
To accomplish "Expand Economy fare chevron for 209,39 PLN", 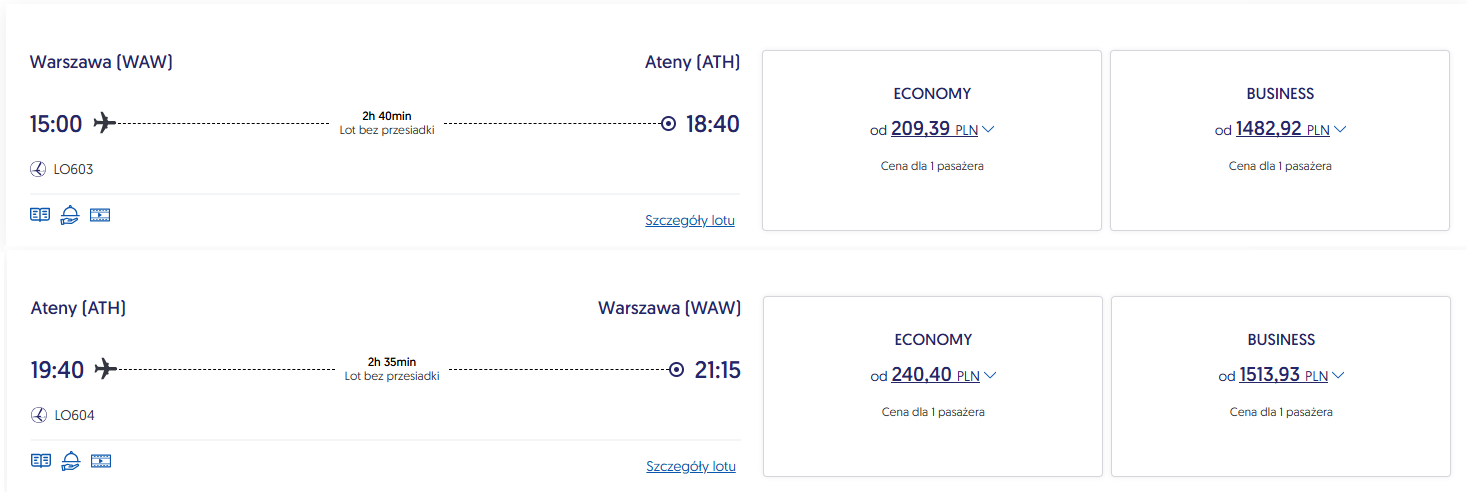I will [989, 129].
